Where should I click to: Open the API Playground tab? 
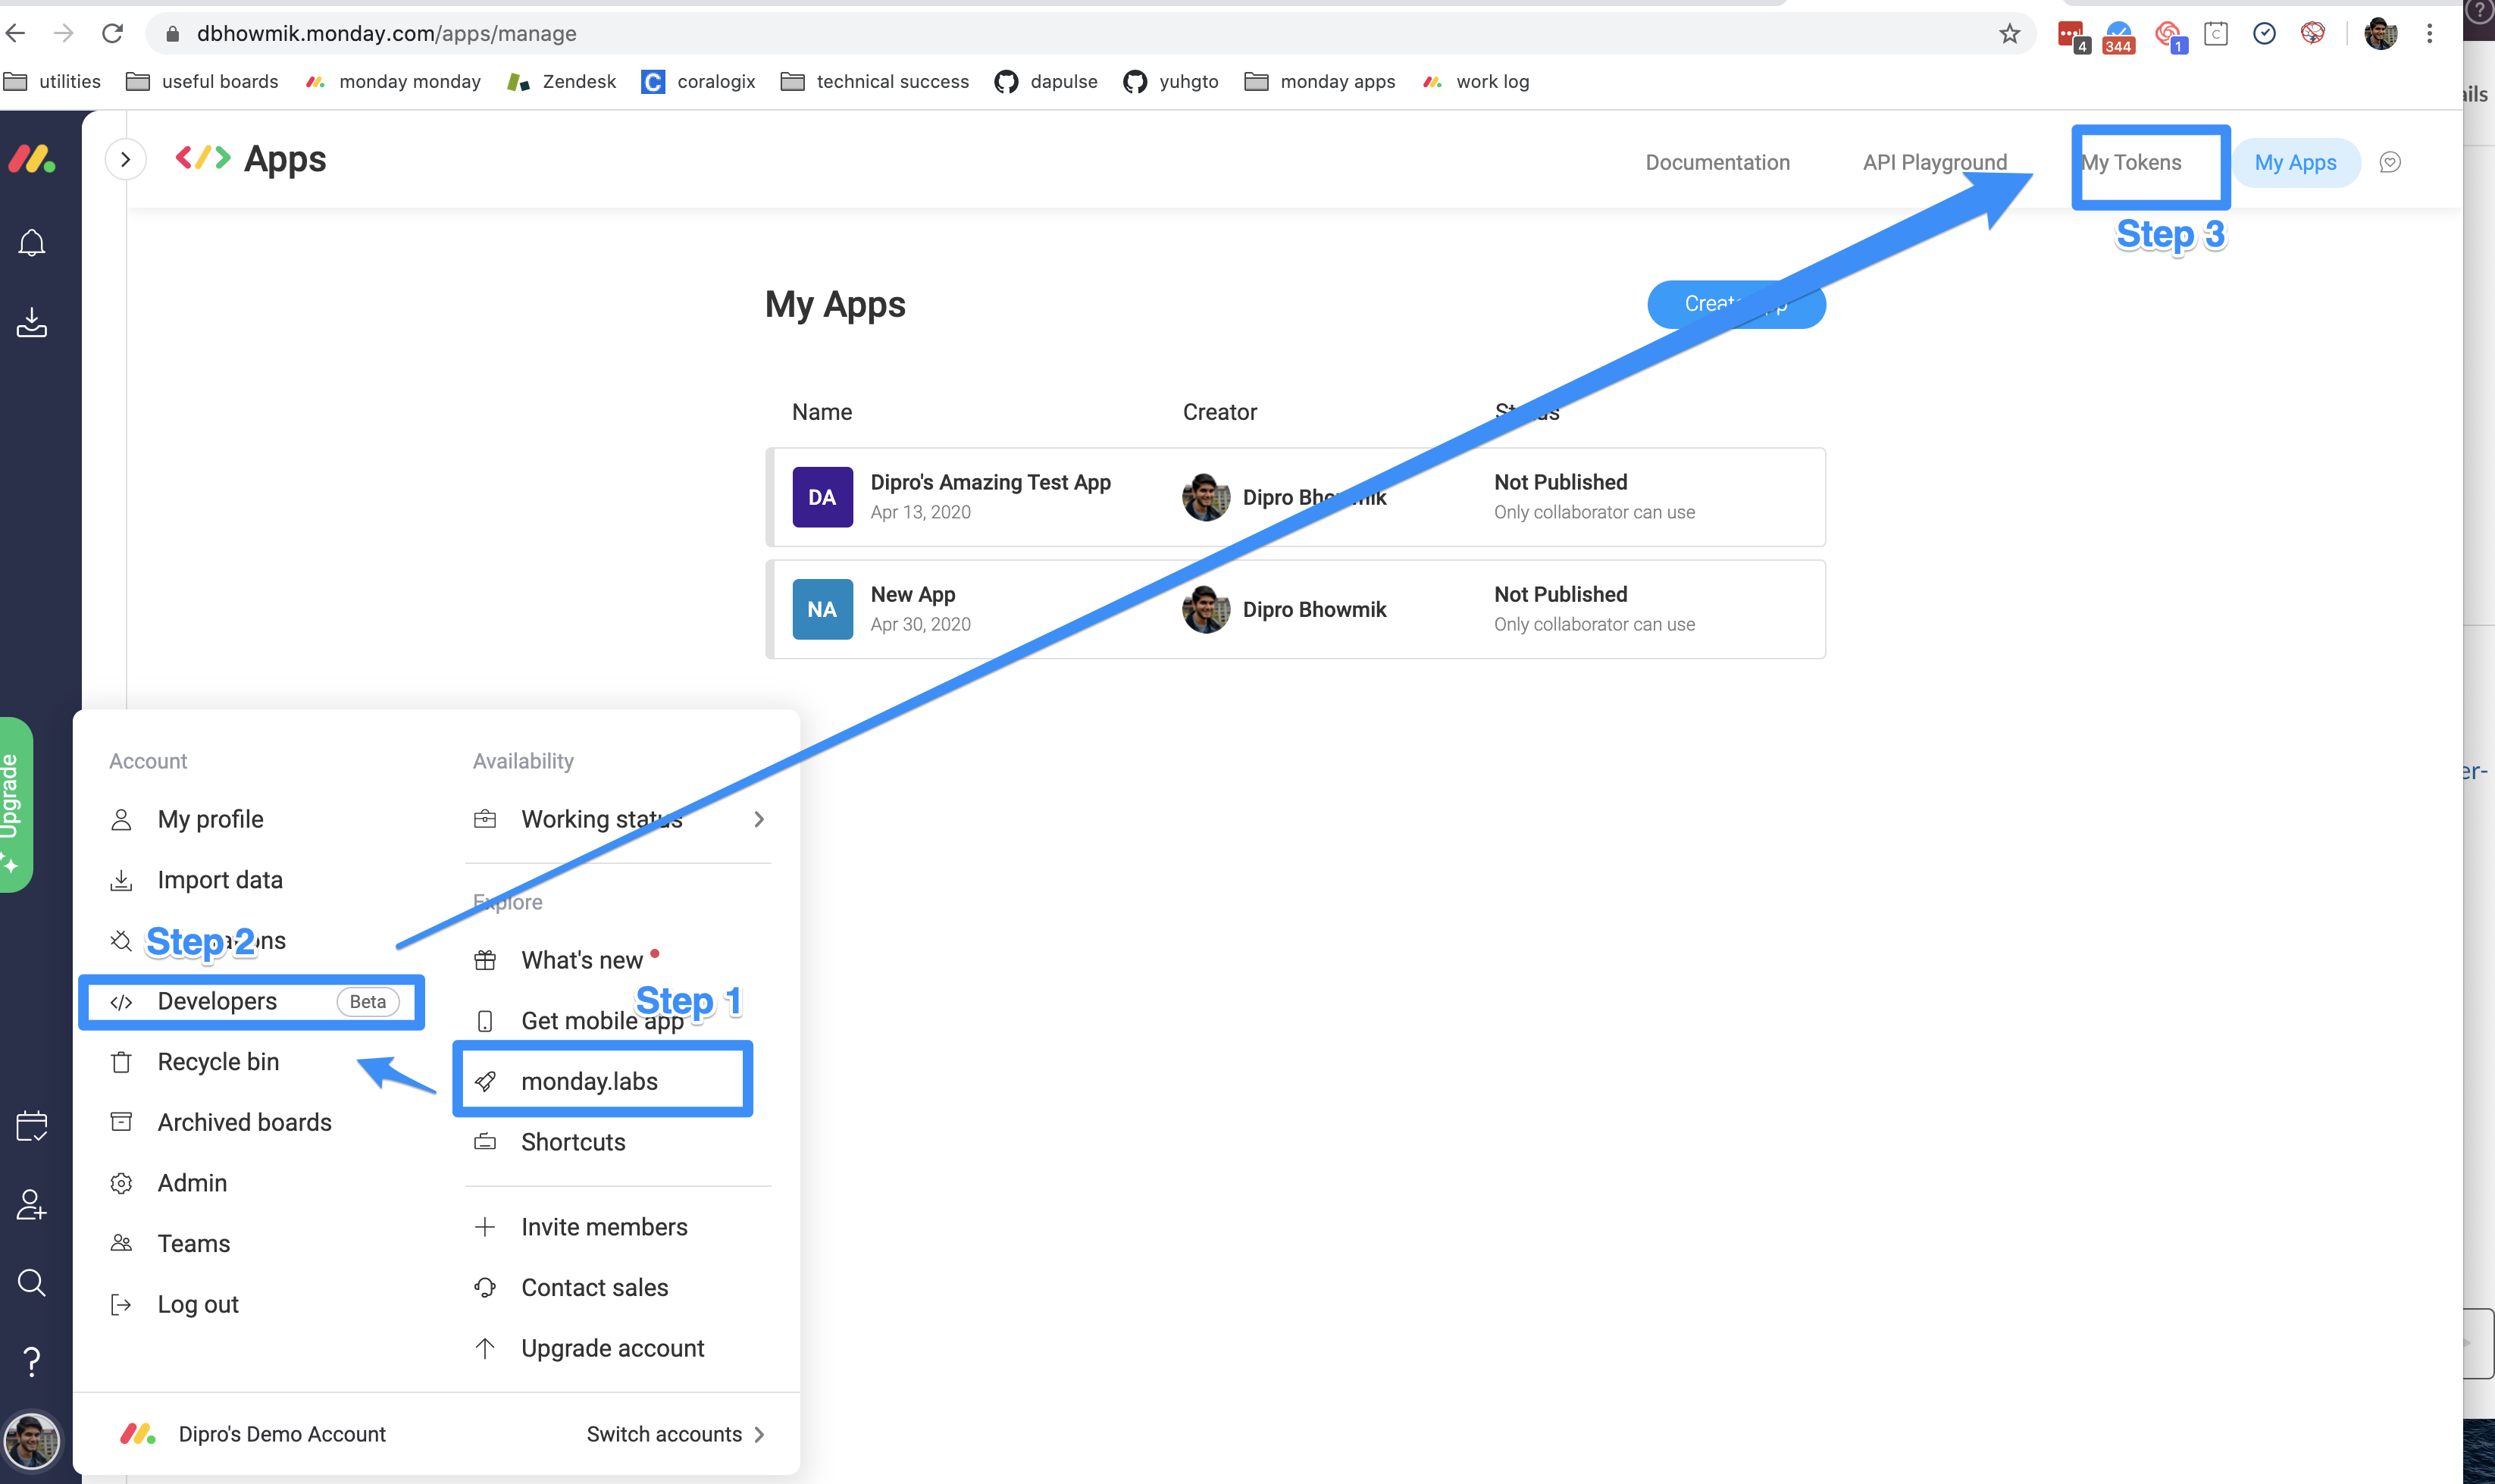click(1934, 163)
